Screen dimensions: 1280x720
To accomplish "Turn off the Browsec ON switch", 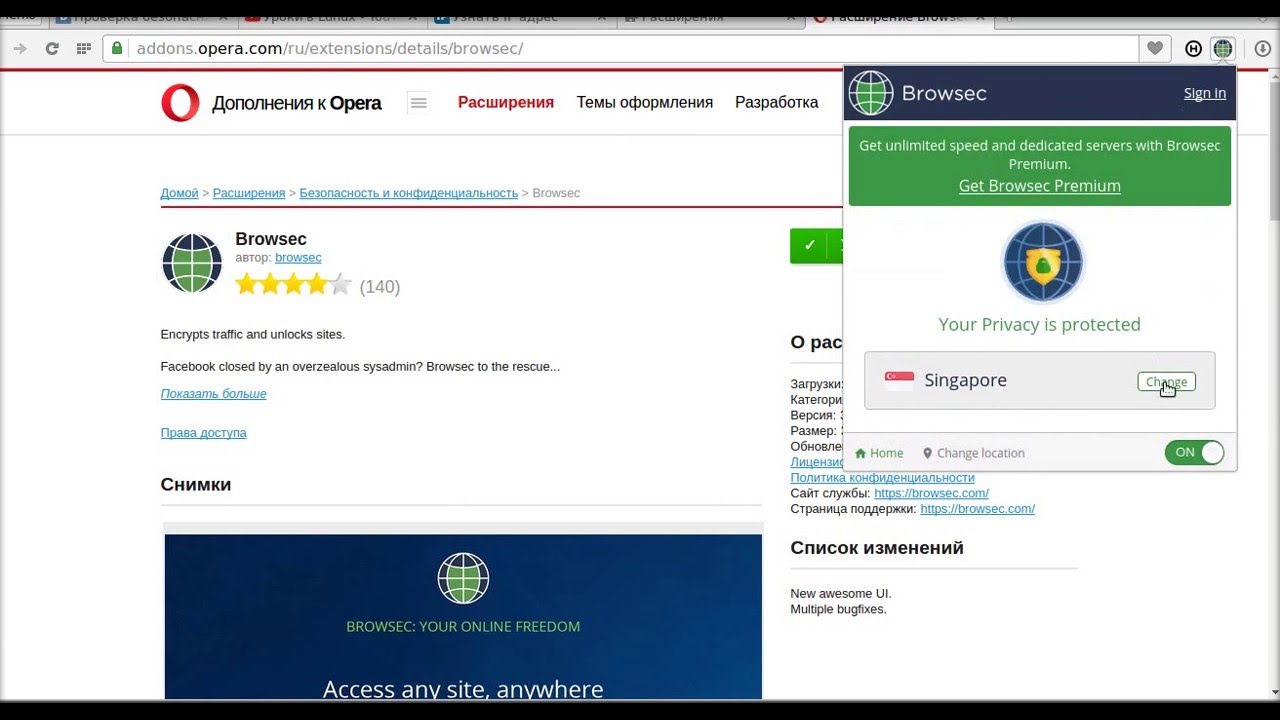I will click(1194, 453).
